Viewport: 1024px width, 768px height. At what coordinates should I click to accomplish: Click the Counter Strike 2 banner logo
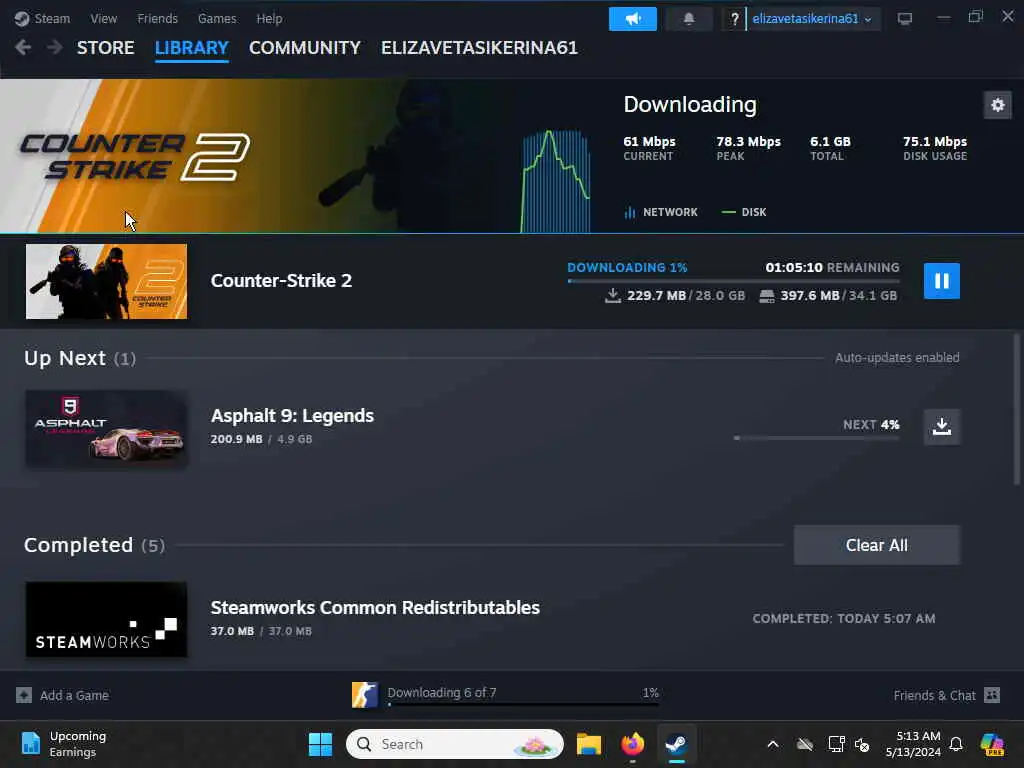coord(135,157)
